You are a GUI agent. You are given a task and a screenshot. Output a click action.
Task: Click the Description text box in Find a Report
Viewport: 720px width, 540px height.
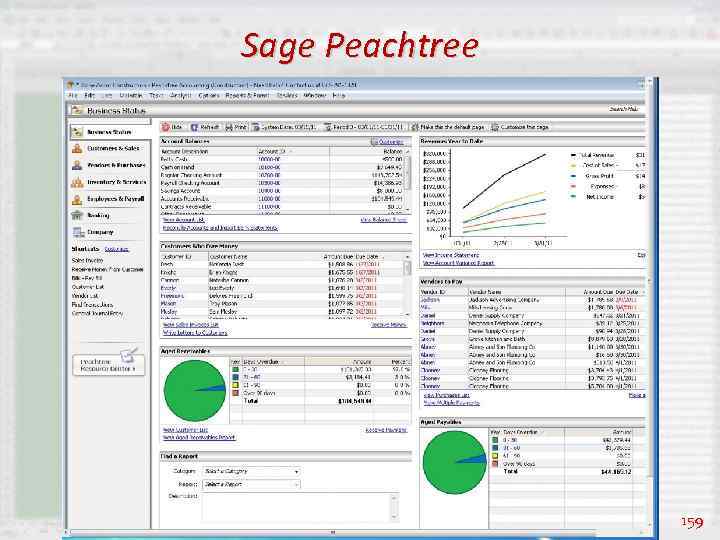(x=300, y=507)
